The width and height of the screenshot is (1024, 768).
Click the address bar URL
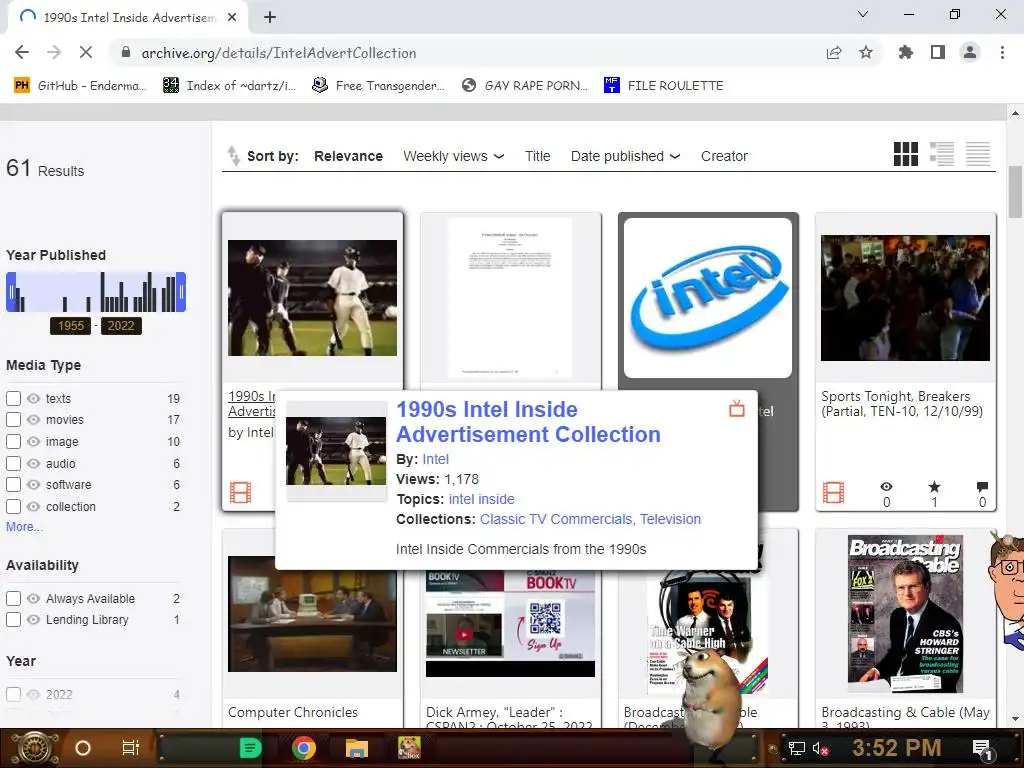pos(279,53)
